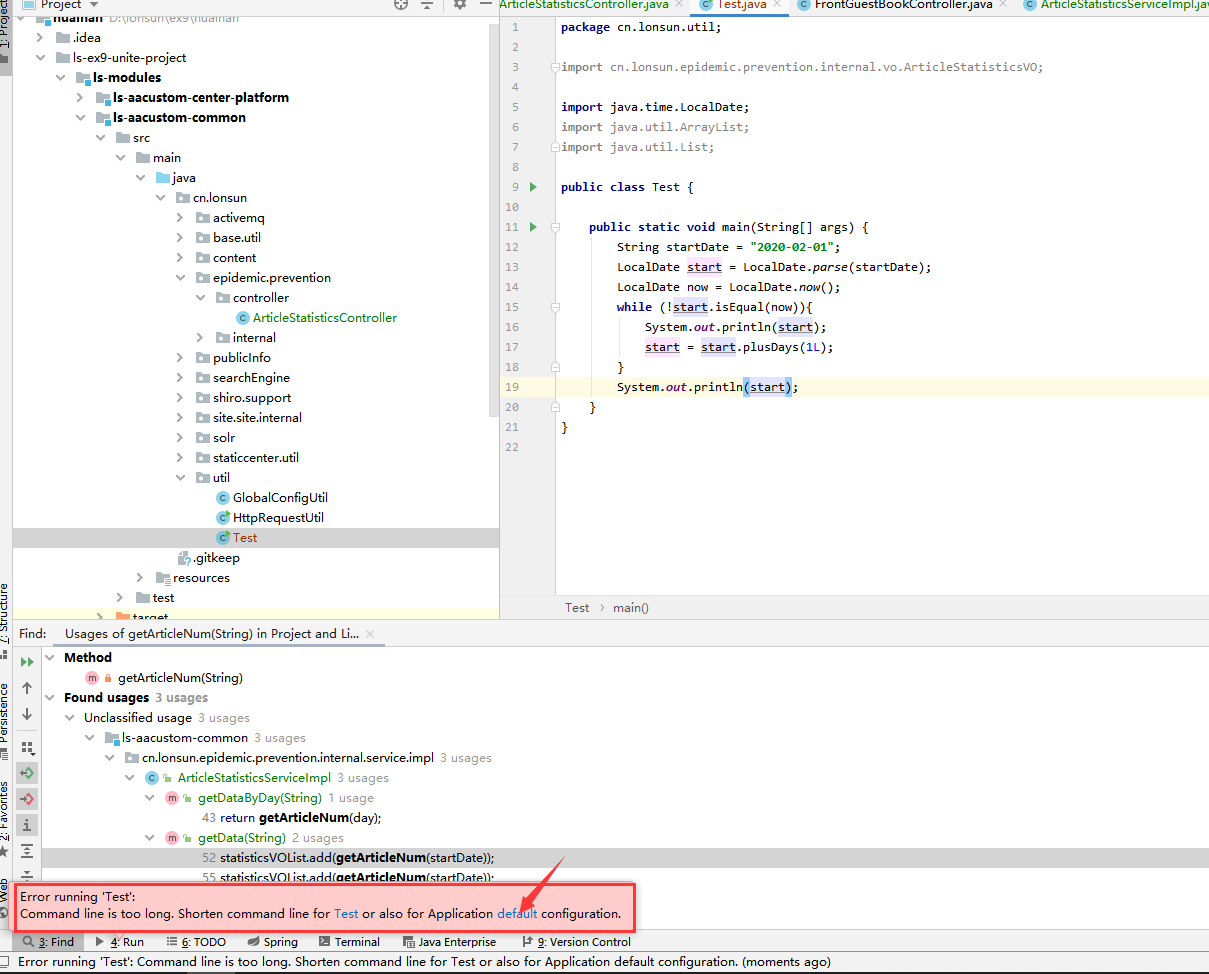This screenshot has height=974, width=1209.
Task: Collapse ls-ex9-unite-project folder
Action: 40,57
